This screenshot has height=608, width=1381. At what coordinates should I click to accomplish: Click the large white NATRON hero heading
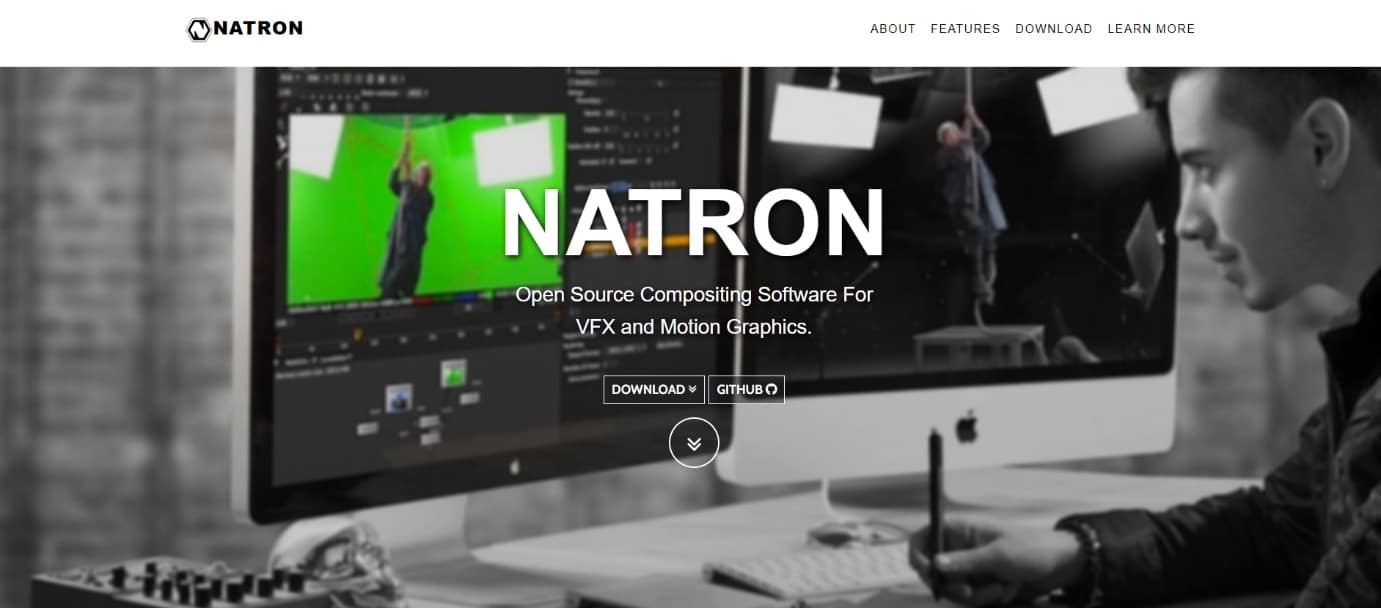tap(694, 222)
